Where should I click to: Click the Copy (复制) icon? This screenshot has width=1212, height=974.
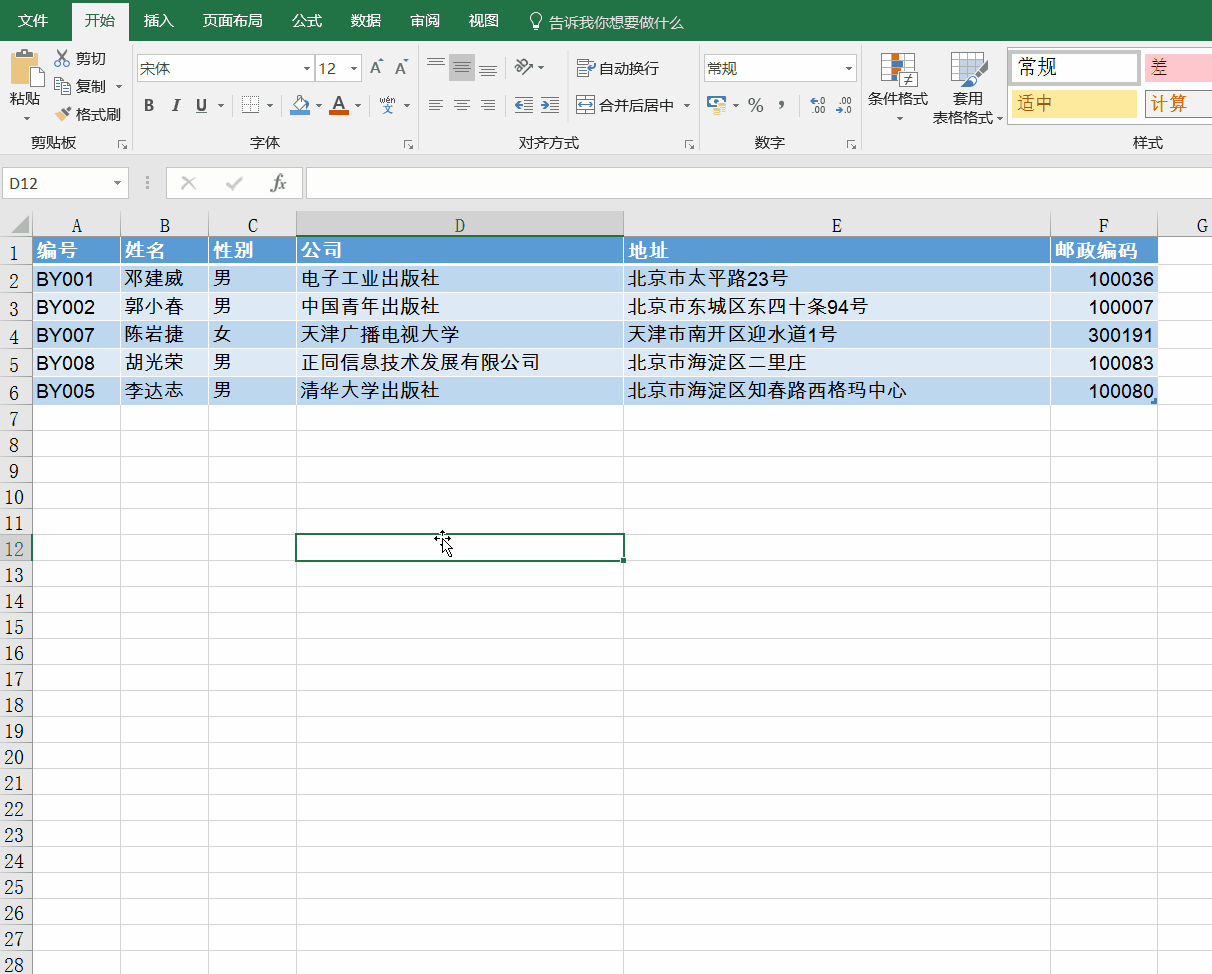click(62, 86)
